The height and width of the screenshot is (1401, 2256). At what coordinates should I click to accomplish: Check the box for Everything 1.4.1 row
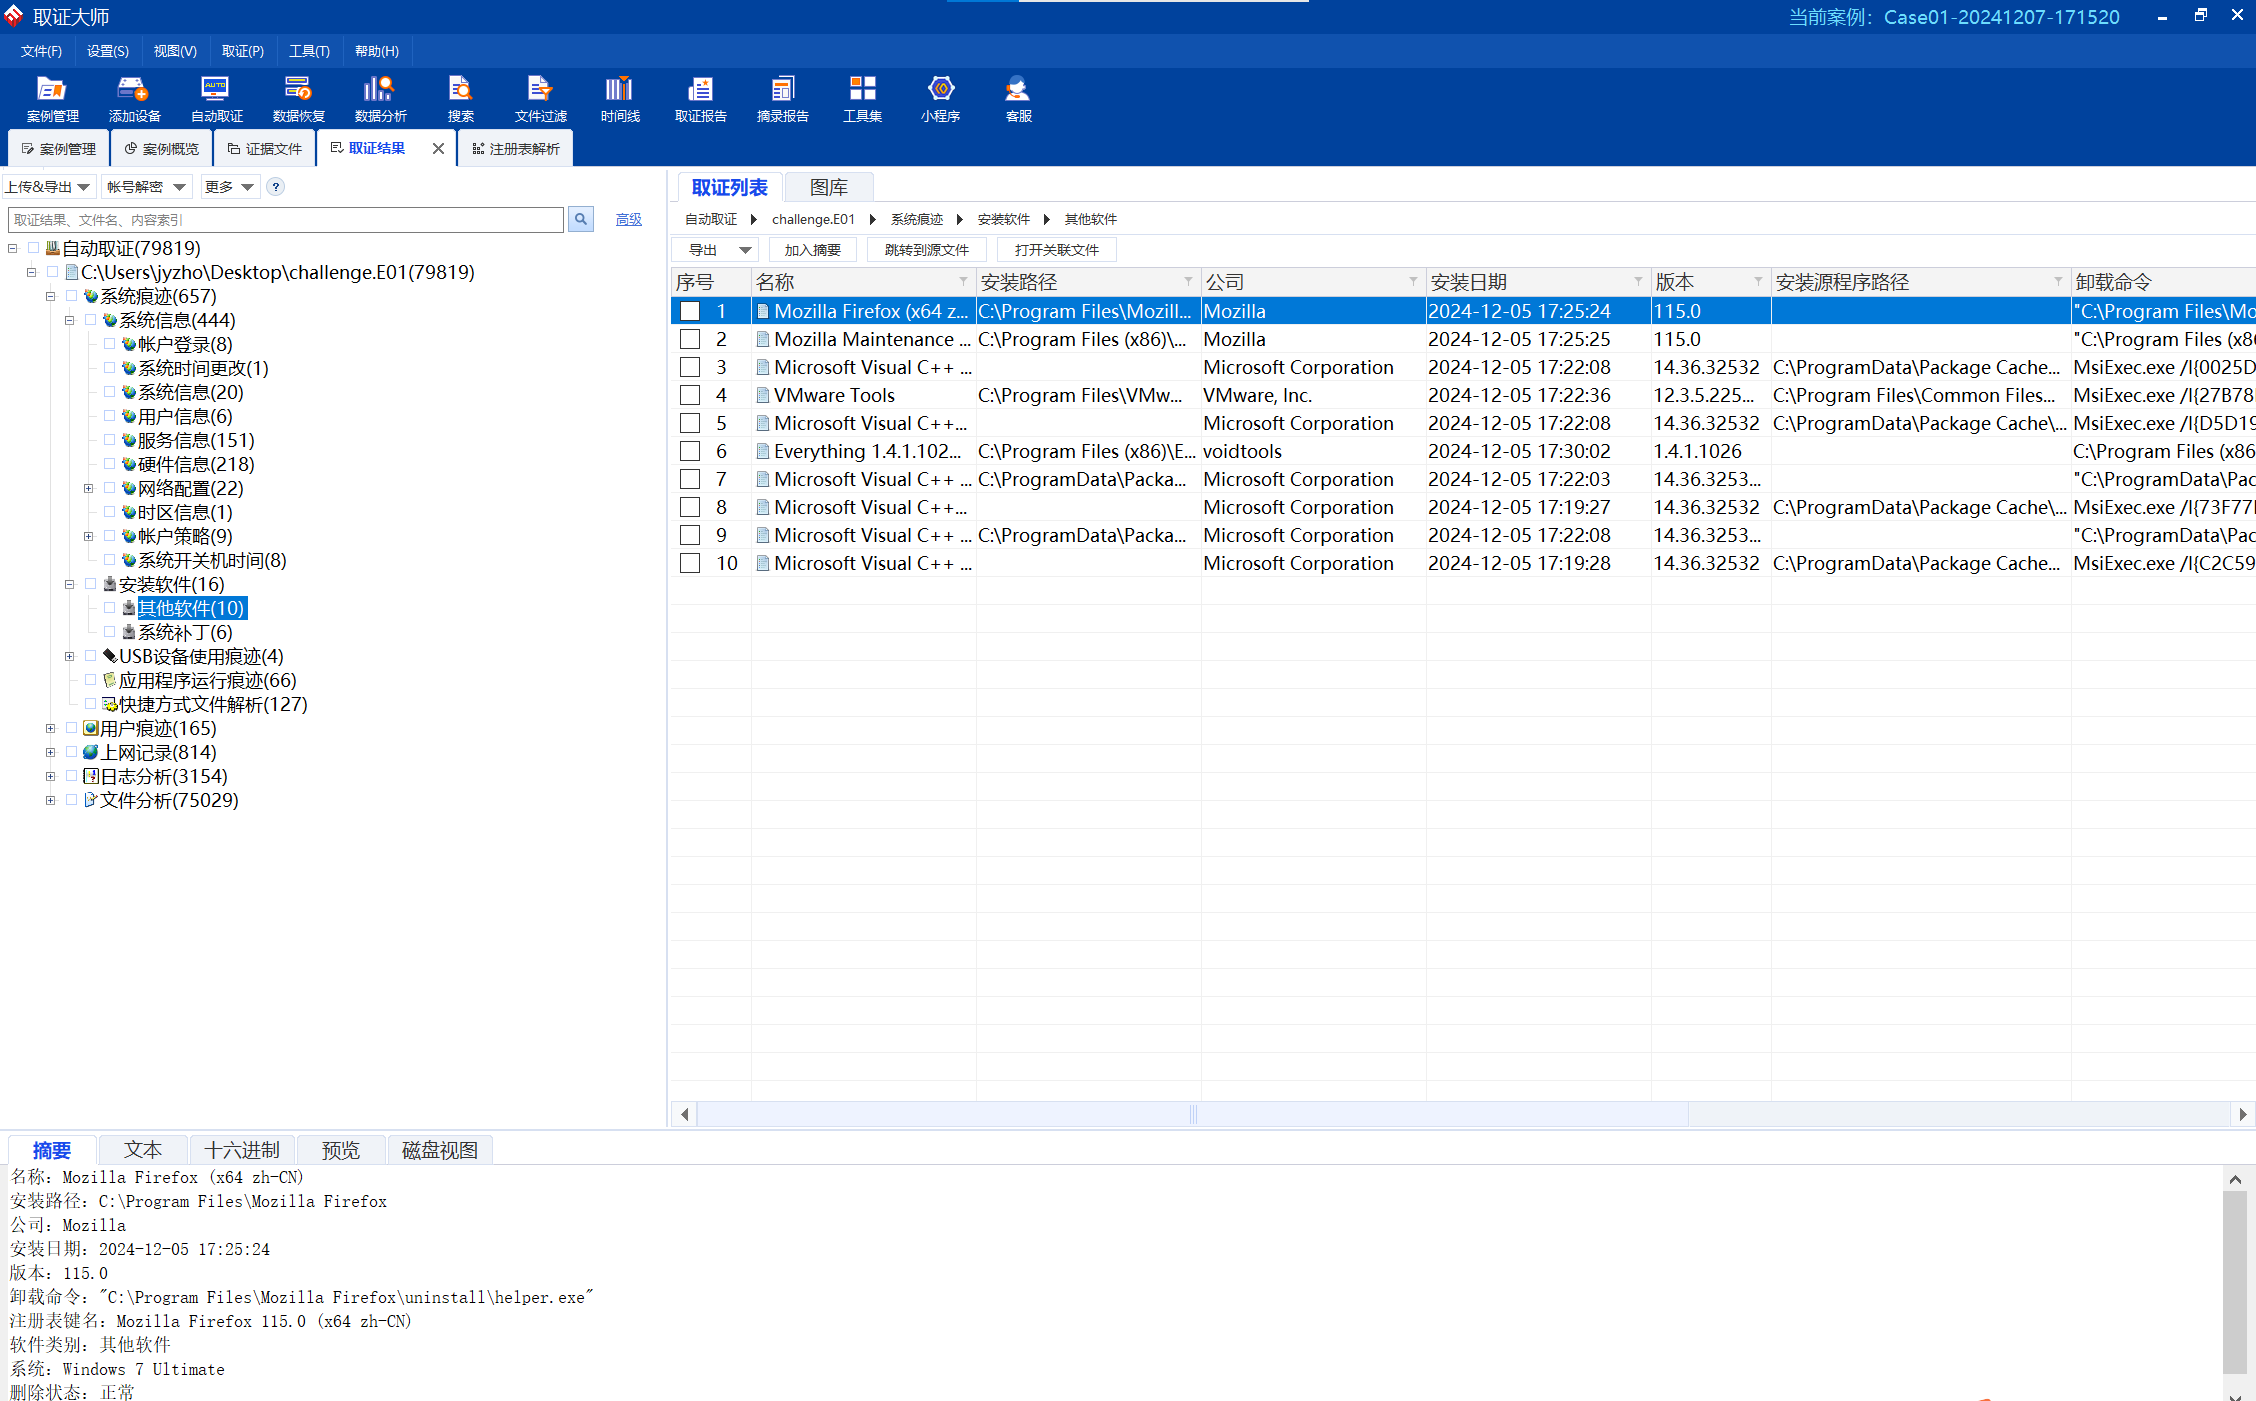(690, 451)
